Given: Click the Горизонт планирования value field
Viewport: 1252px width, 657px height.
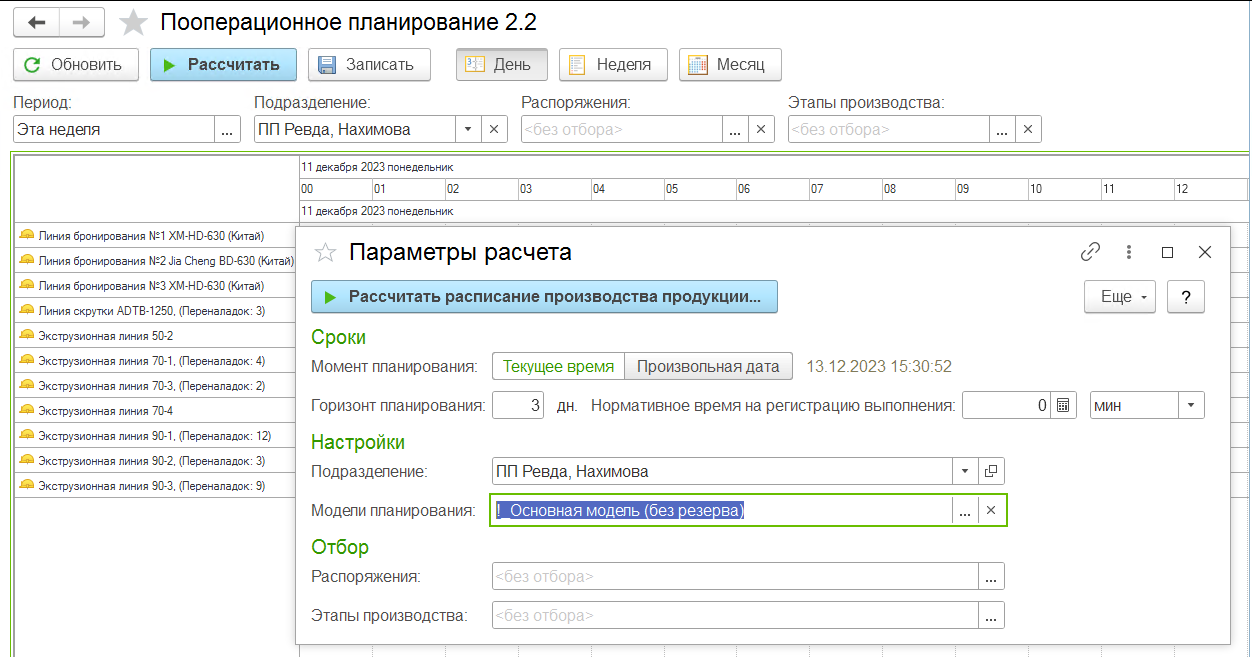Looking at the screenshot, I should [518, 405].
